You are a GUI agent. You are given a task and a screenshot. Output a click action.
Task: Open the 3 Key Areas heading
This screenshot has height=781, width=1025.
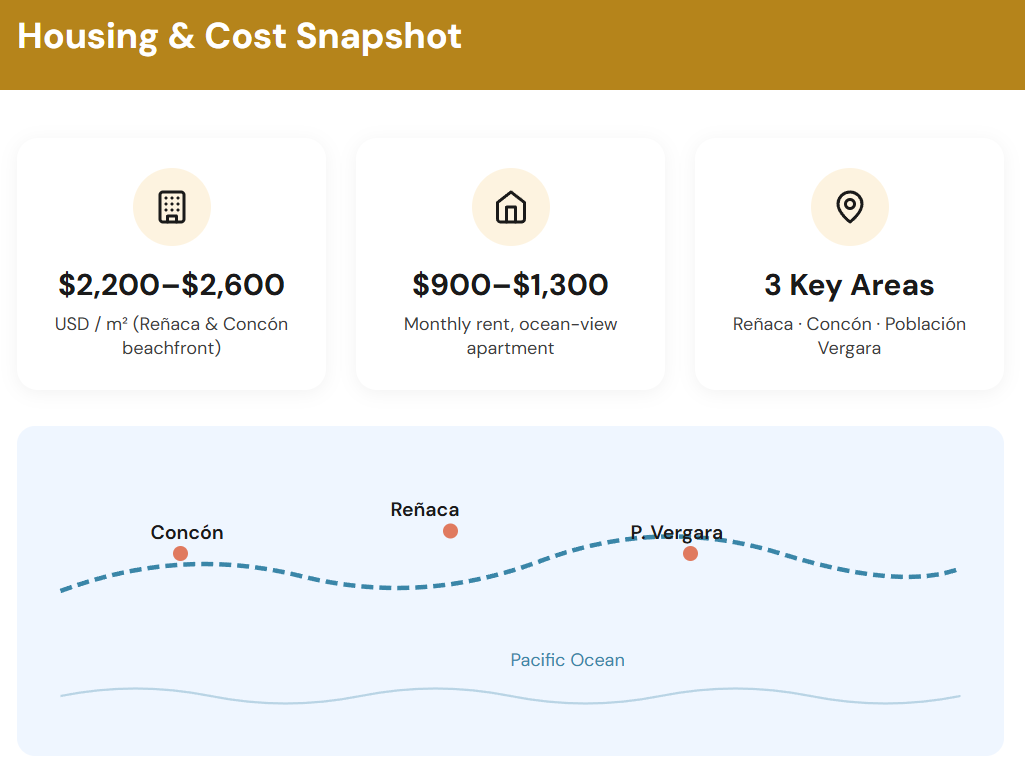coord(849,285)
